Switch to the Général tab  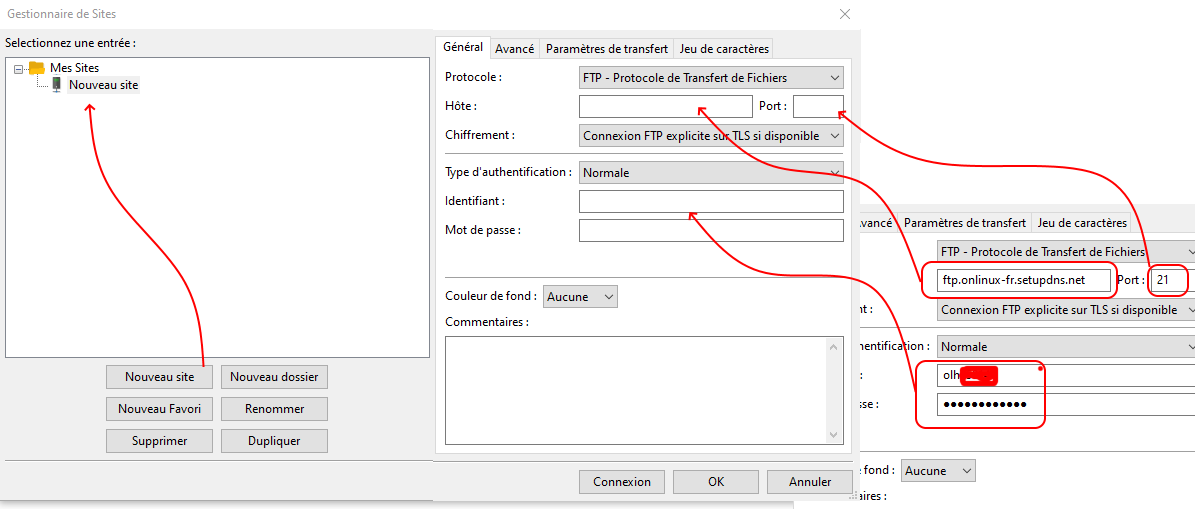click(x=463, y=46)
